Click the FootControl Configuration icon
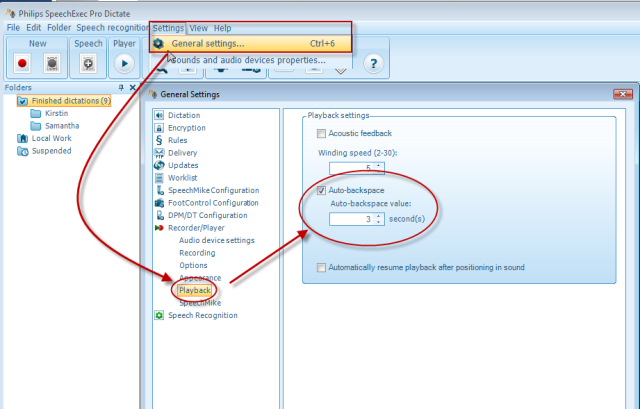640x409 pixels. 159,203
